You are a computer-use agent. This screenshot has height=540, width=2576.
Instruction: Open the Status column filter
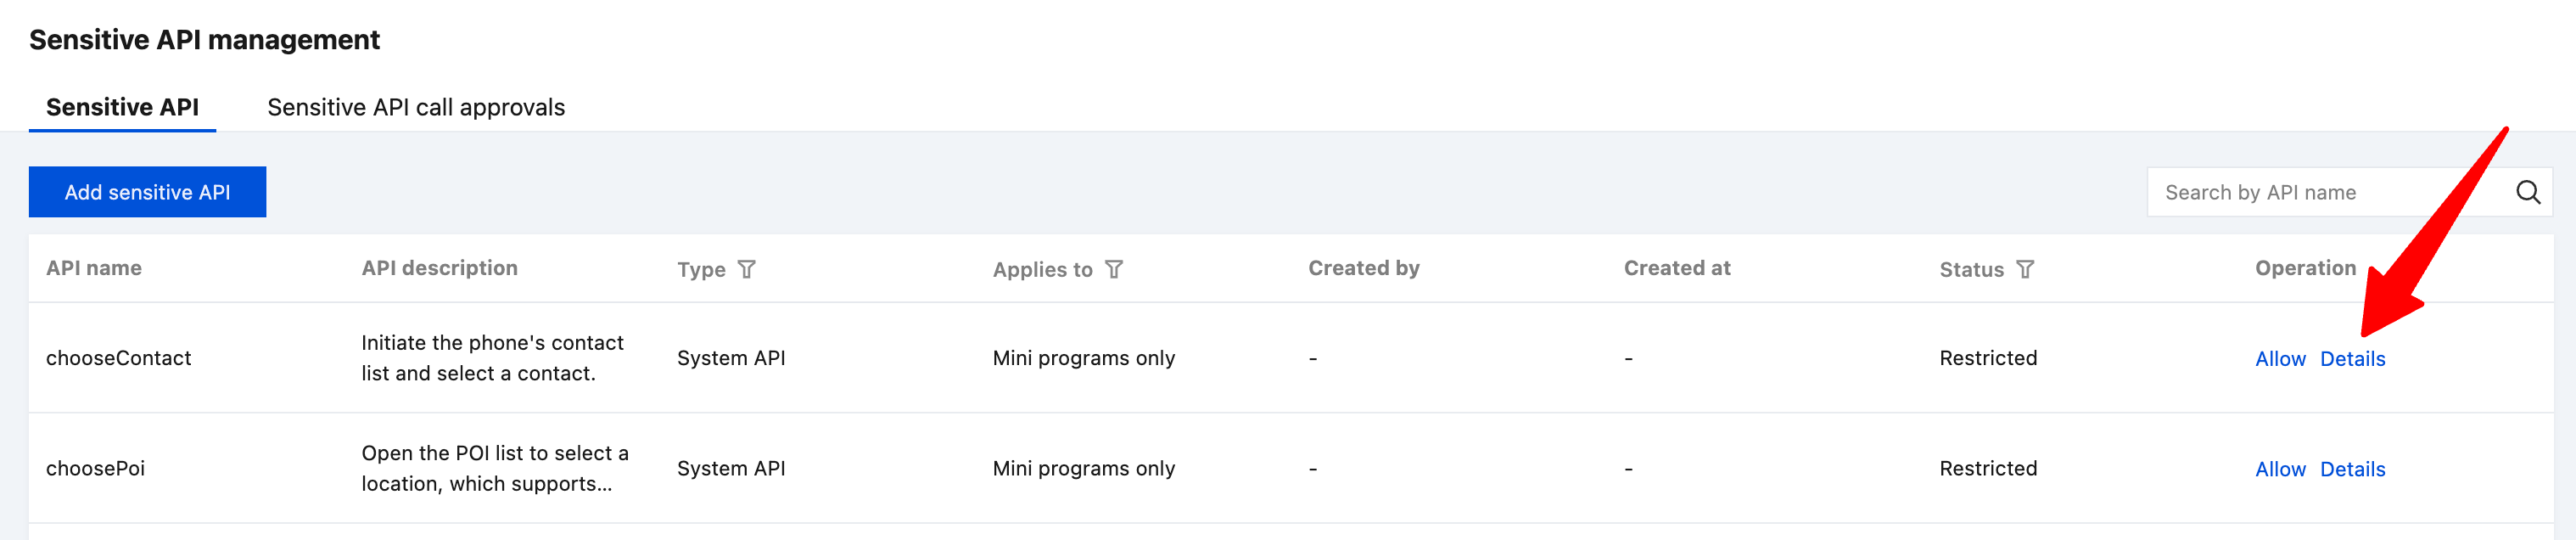2024,269
